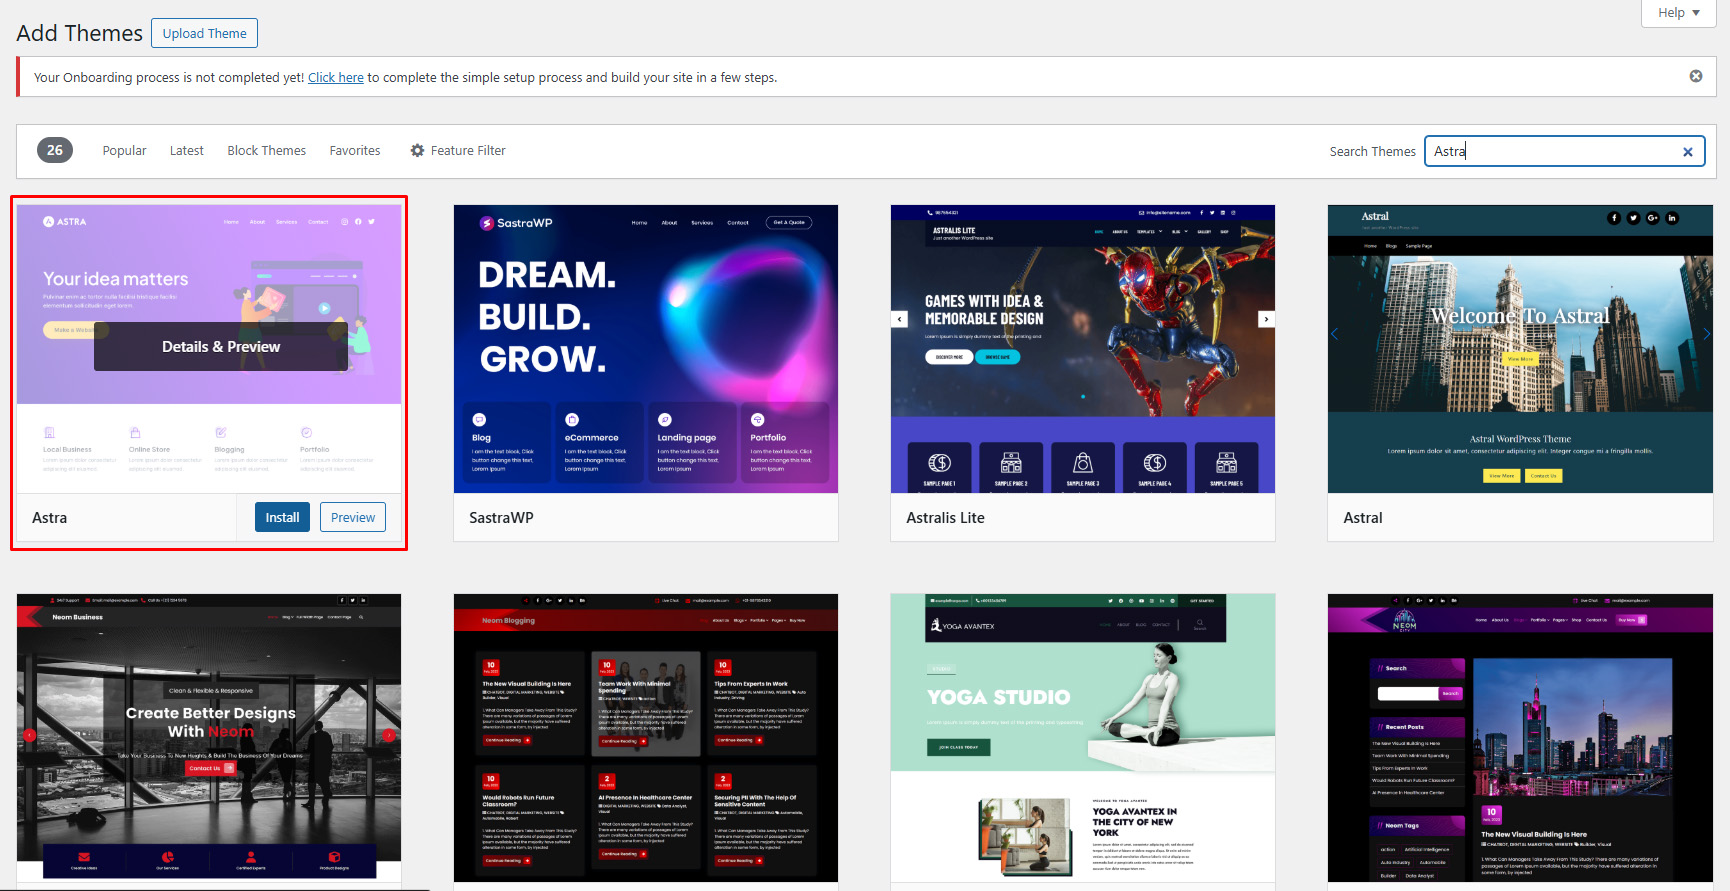Click the 26 results count badge

pyautogui.click(x=55, y=150)
